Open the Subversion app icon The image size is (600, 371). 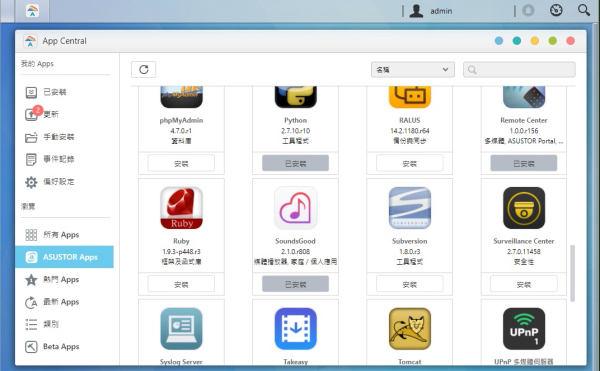point(409,208)
